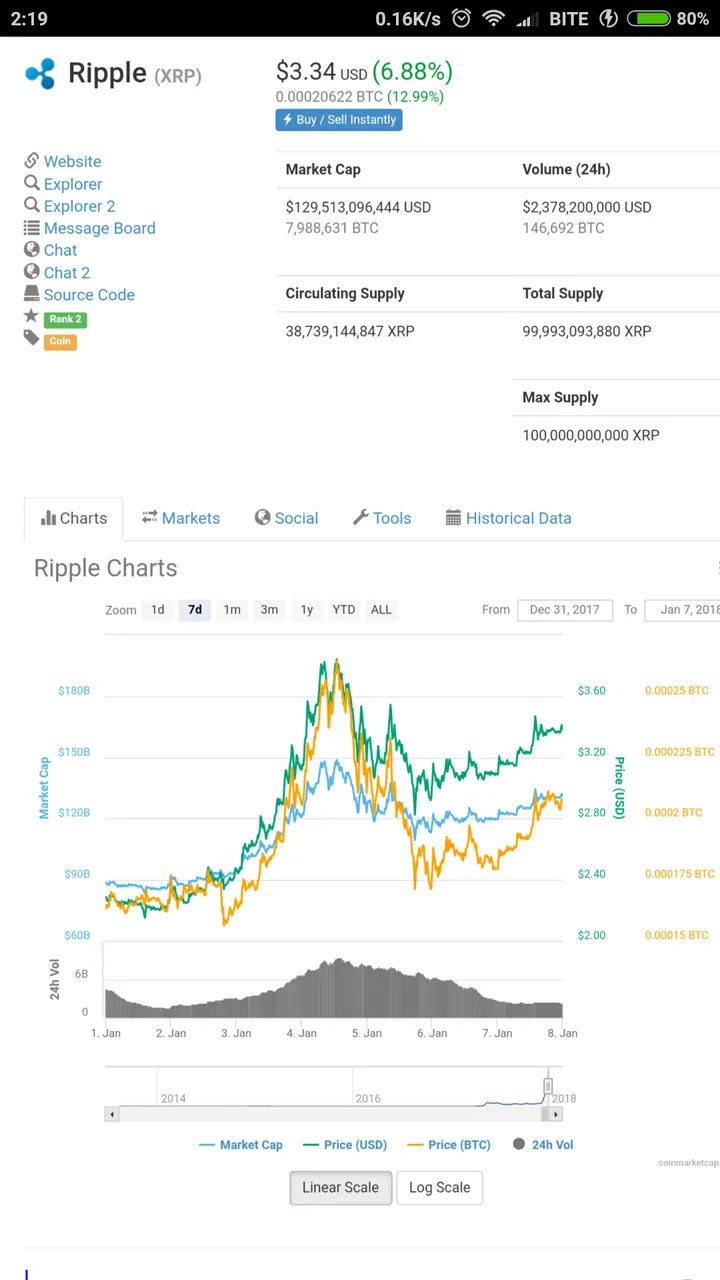This screenshot has width=720, height=1280.
Task: Click the Ripple logo icon
Action: pos(40,74)
